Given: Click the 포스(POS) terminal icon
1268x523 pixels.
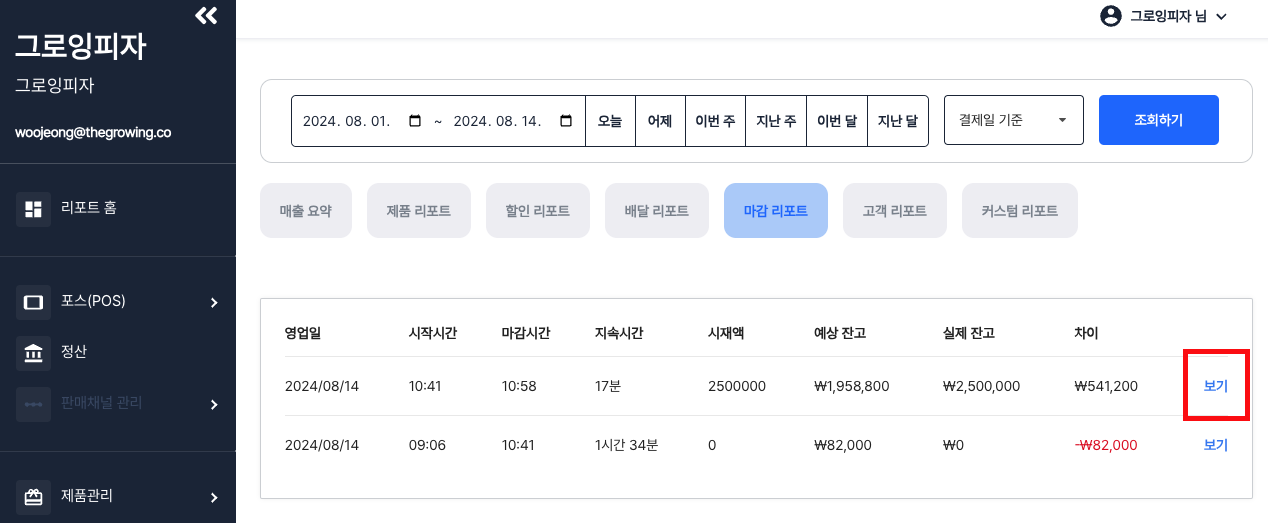Looking at the screenshot, I should [33, 302].
